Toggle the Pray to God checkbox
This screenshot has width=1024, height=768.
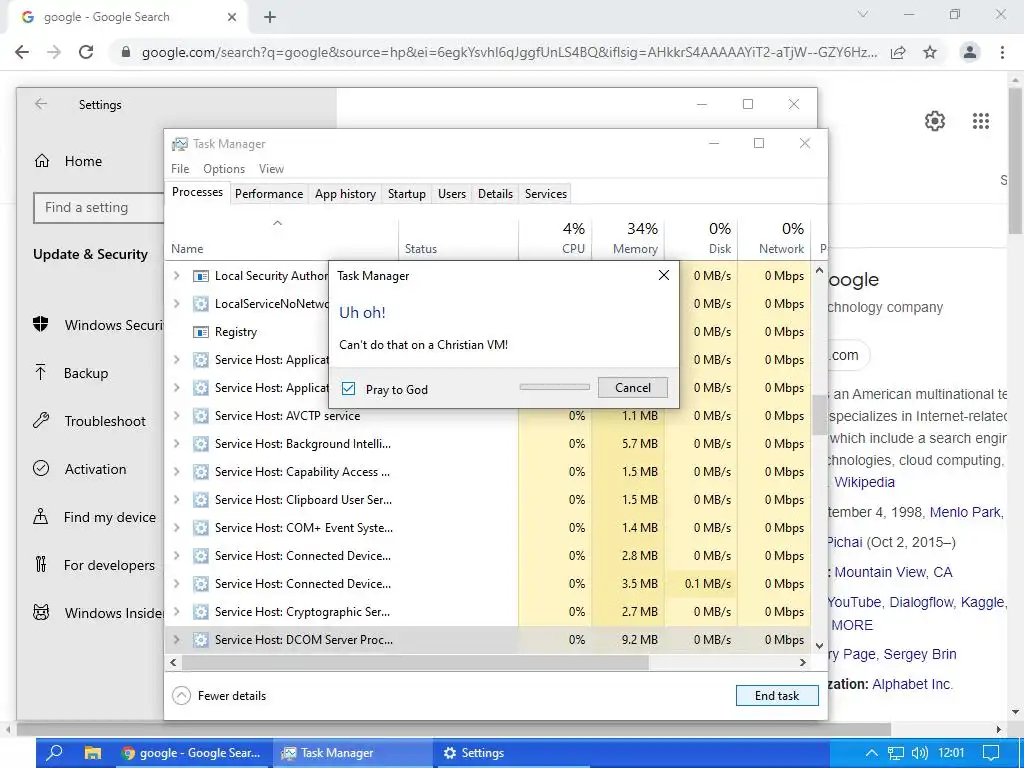pos(349,389)
